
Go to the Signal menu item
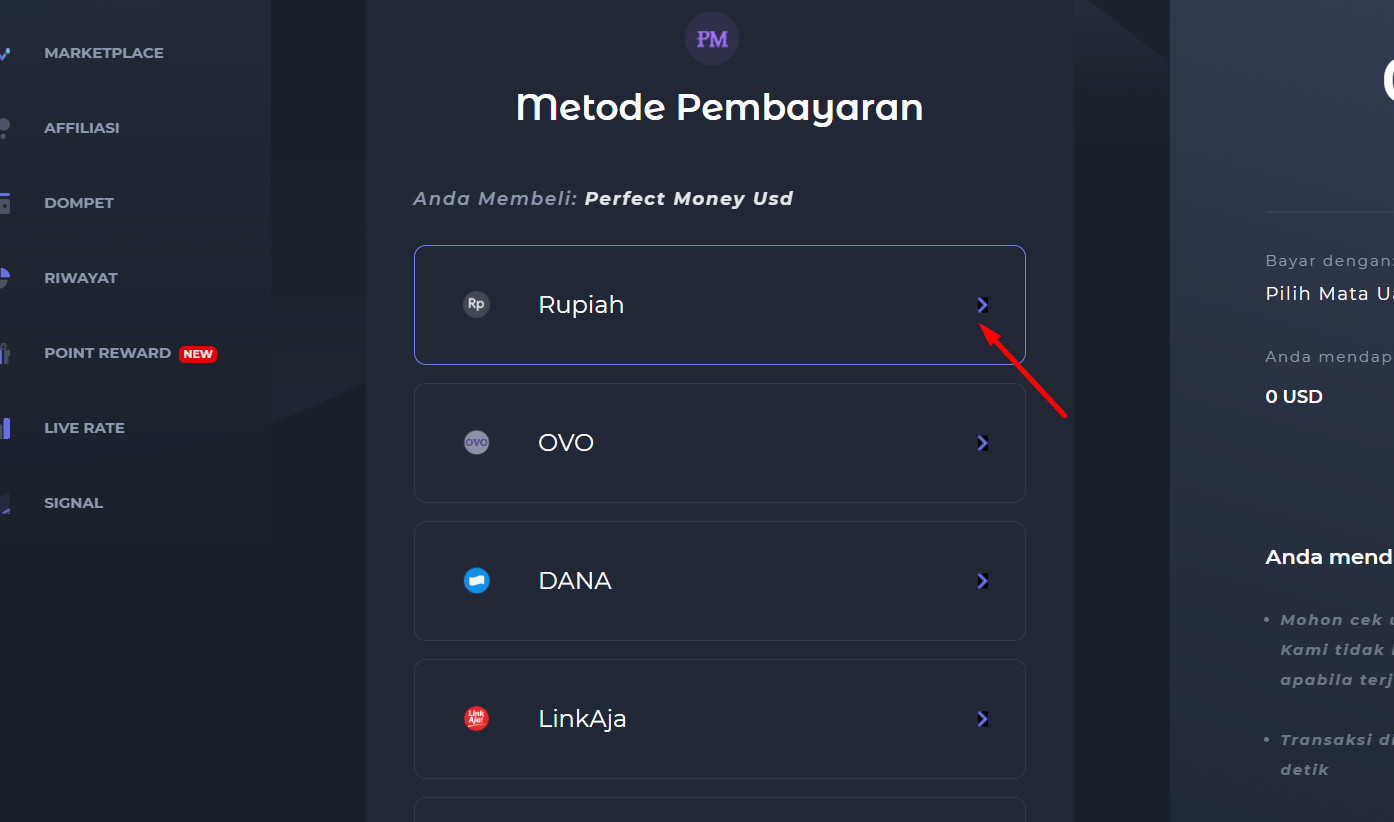click(74, 503)
